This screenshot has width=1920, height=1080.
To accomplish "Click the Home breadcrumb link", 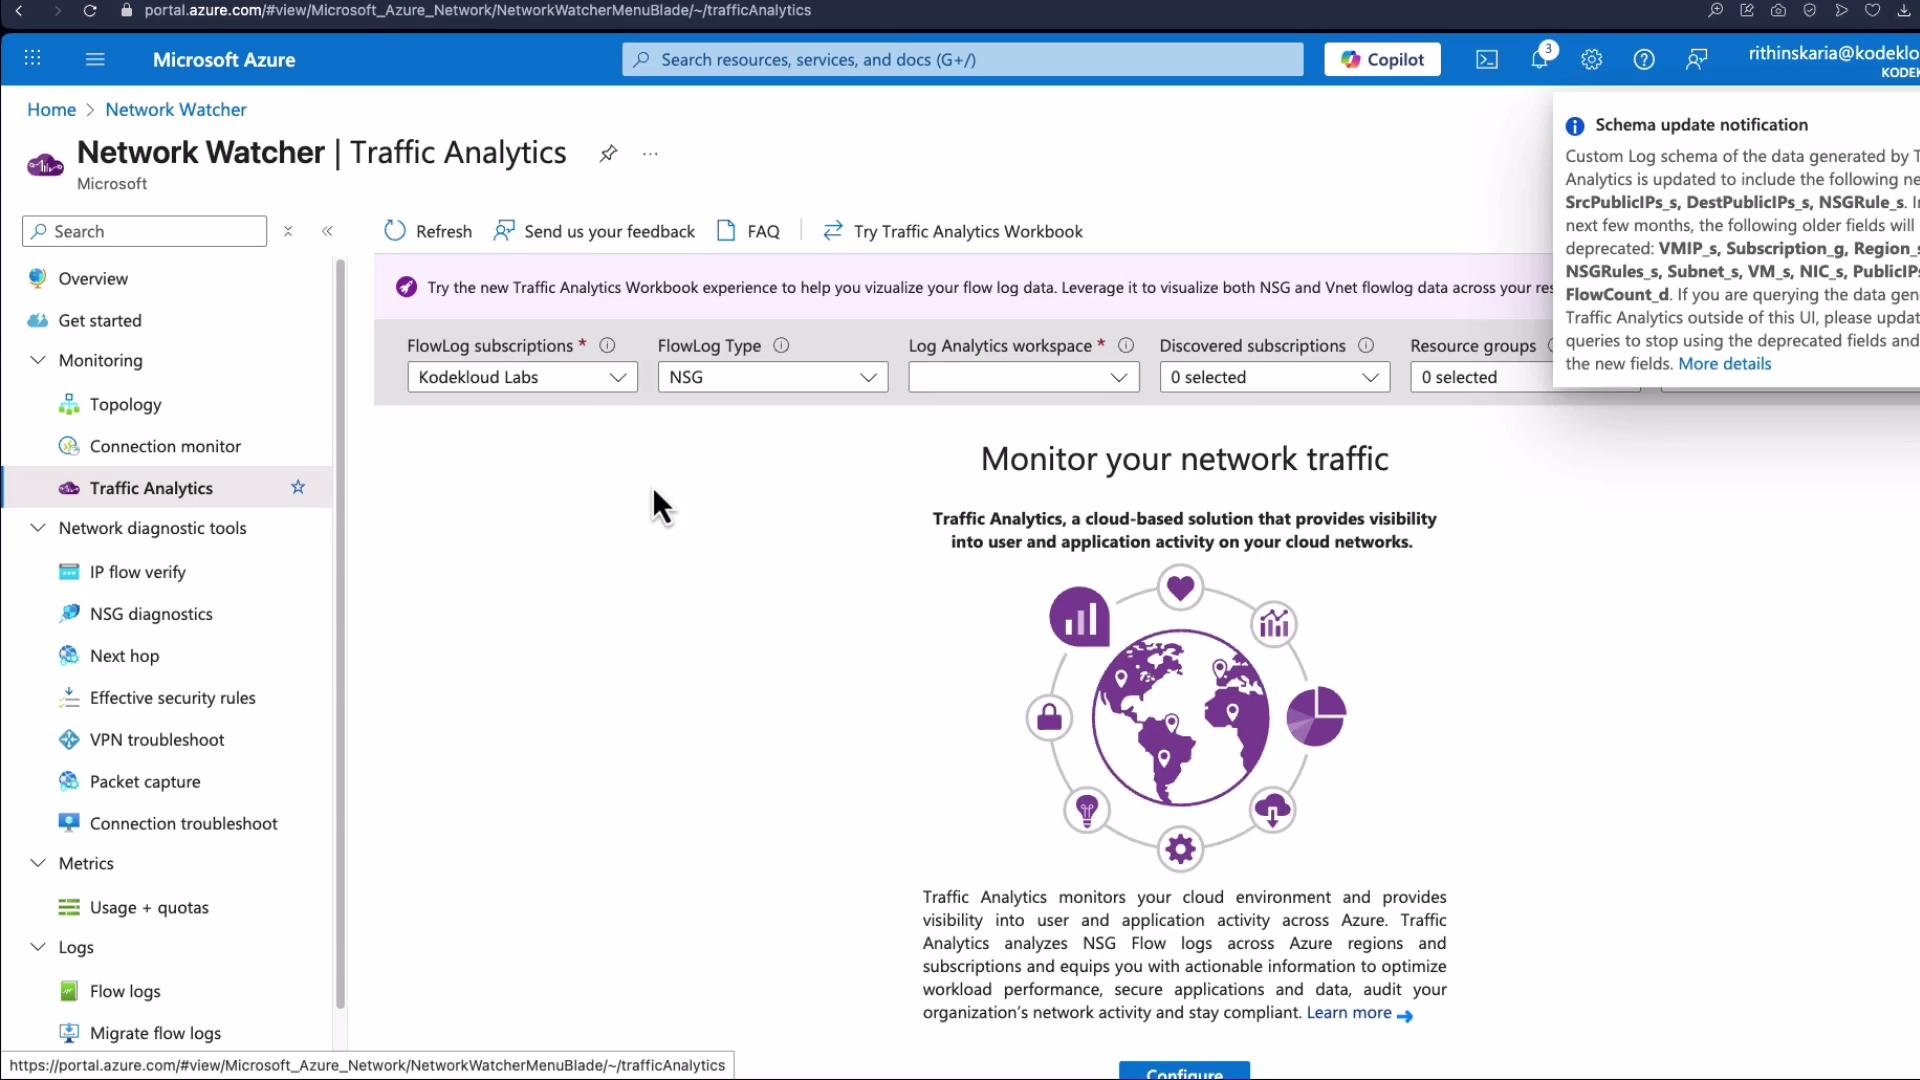I will pos(51,109).
